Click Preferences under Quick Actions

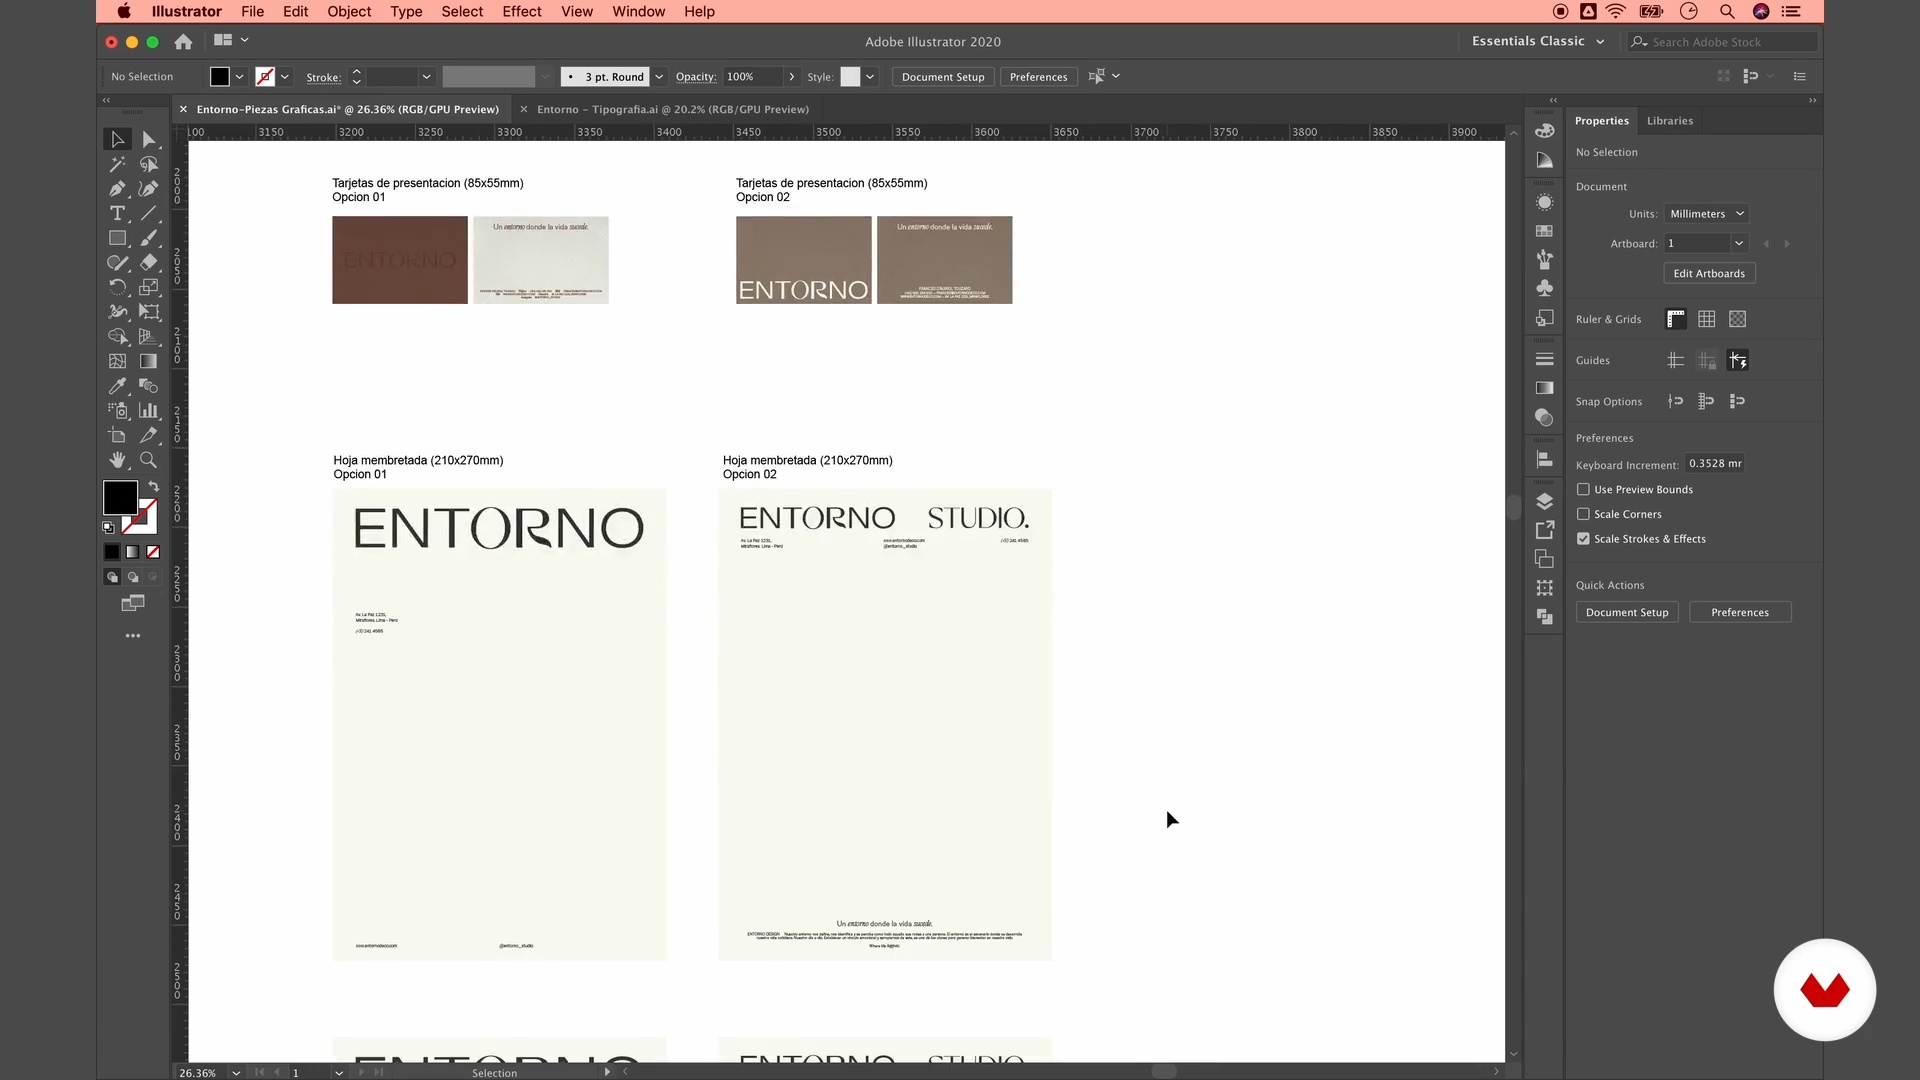1740,613
